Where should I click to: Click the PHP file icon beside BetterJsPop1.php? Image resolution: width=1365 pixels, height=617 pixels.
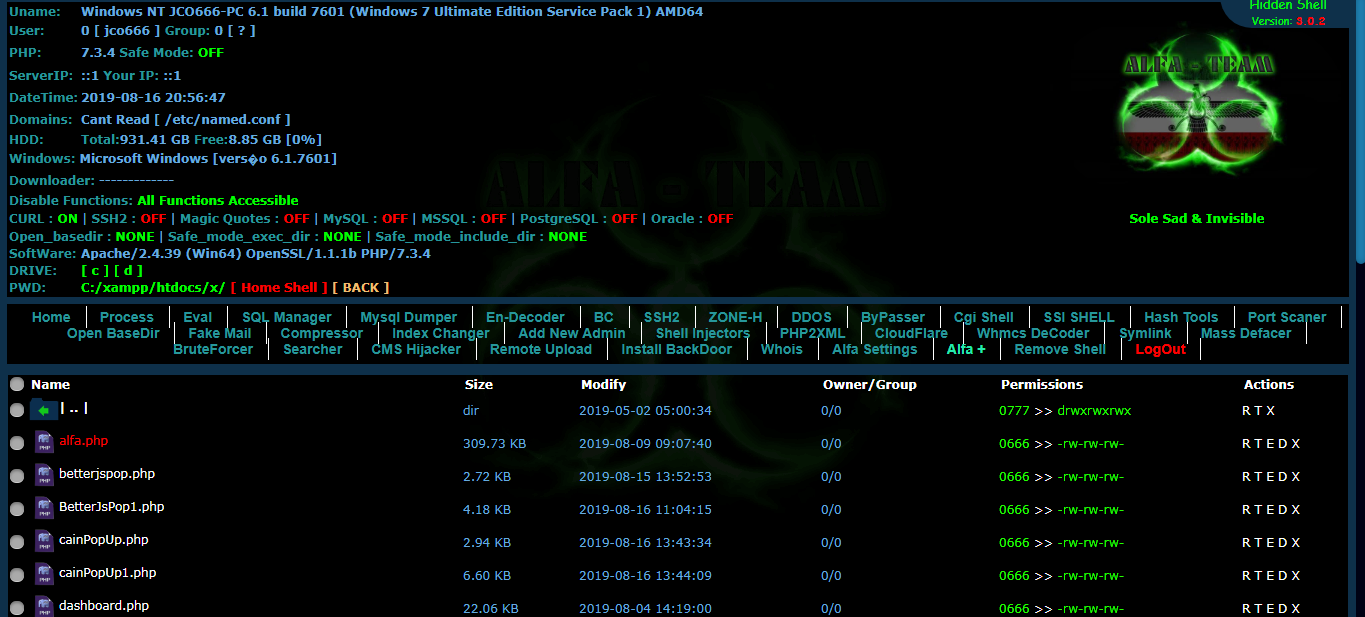tap(44, 508)
